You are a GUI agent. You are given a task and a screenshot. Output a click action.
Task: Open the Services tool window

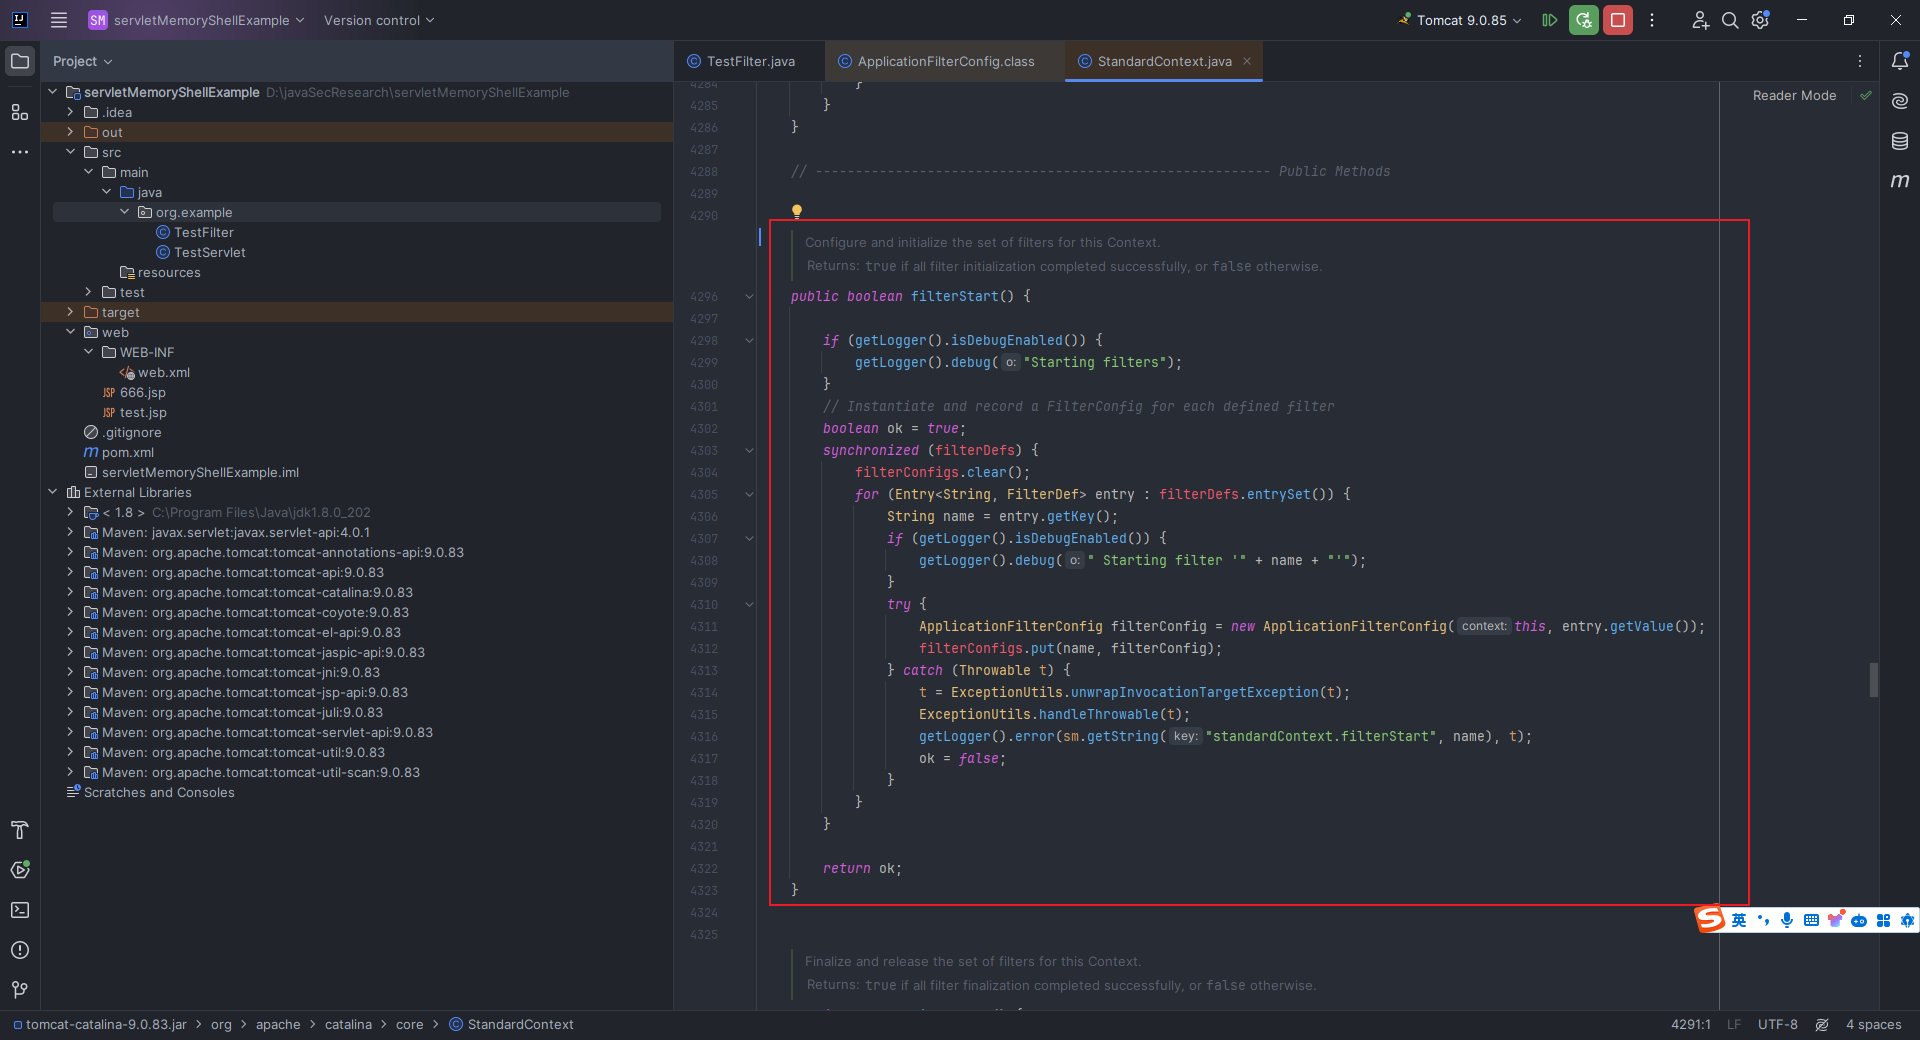(x=20, y=870)
